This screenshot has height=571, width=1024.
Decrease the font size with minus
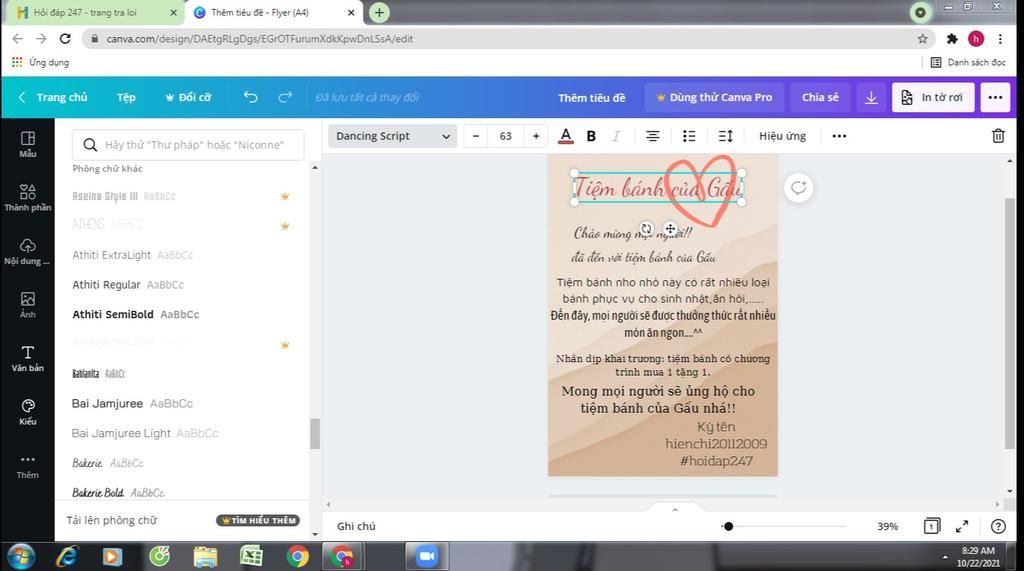pos(476,136)
